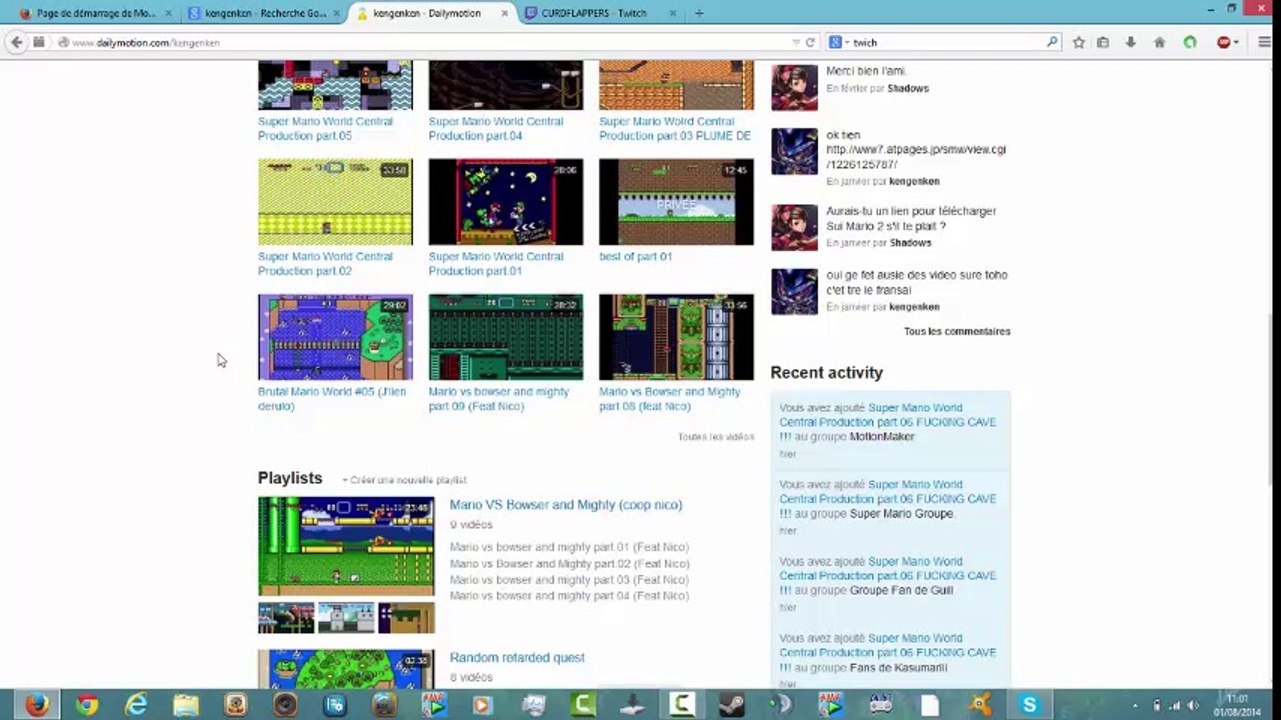Open Shadows' avatar next to 'Merci bien l'ami'
Image resolution: width=1281 pixels, height=720 pixels.
point(794,87)
